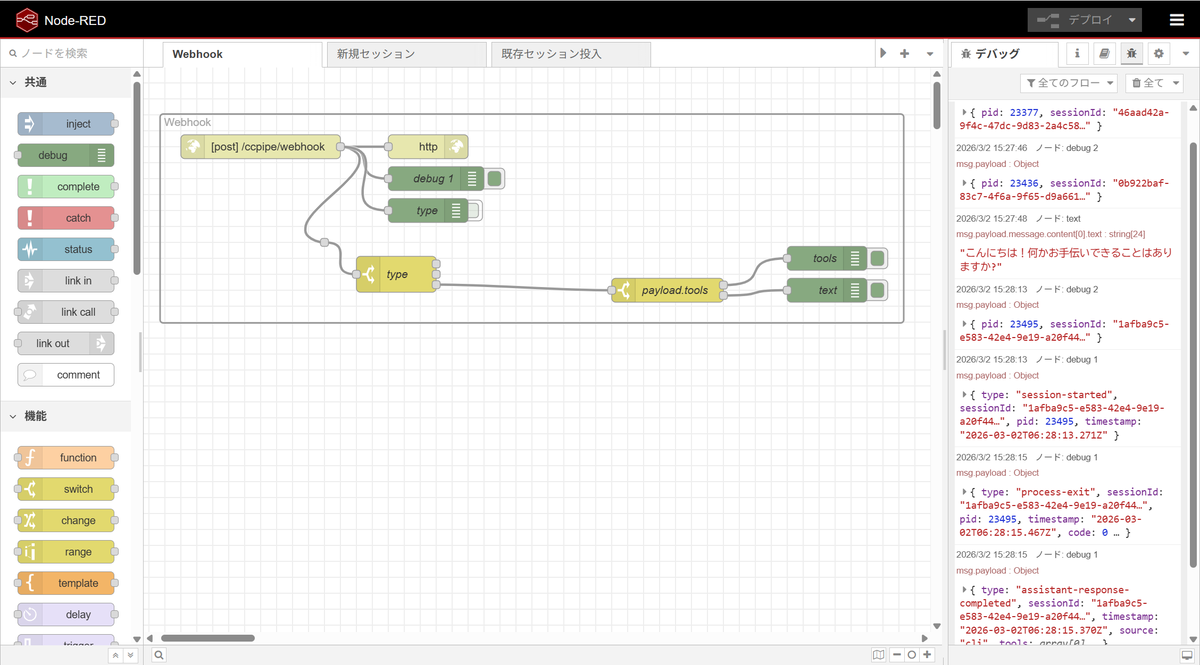Switch to the 新規セッション flow tab

(x=405, y=54)
